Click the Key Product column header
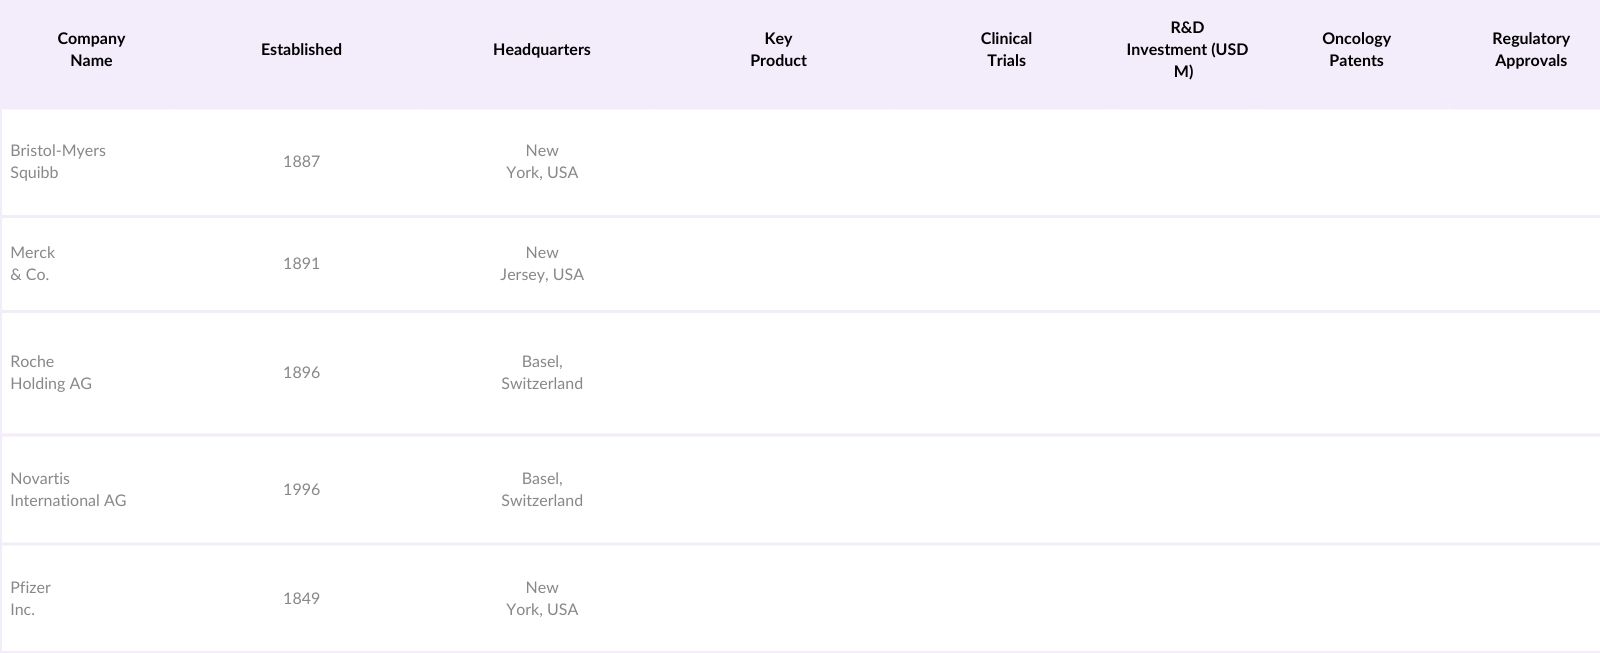 (x=778, y=50)
